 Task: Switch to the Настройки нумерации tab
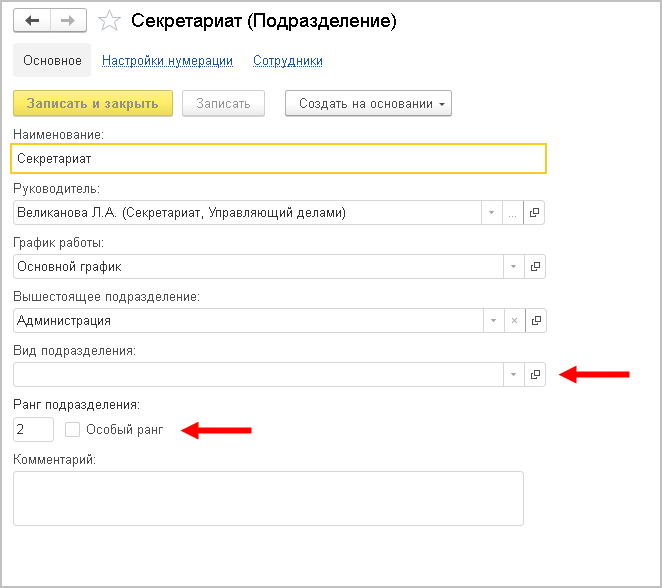click(x=167, y=61)
